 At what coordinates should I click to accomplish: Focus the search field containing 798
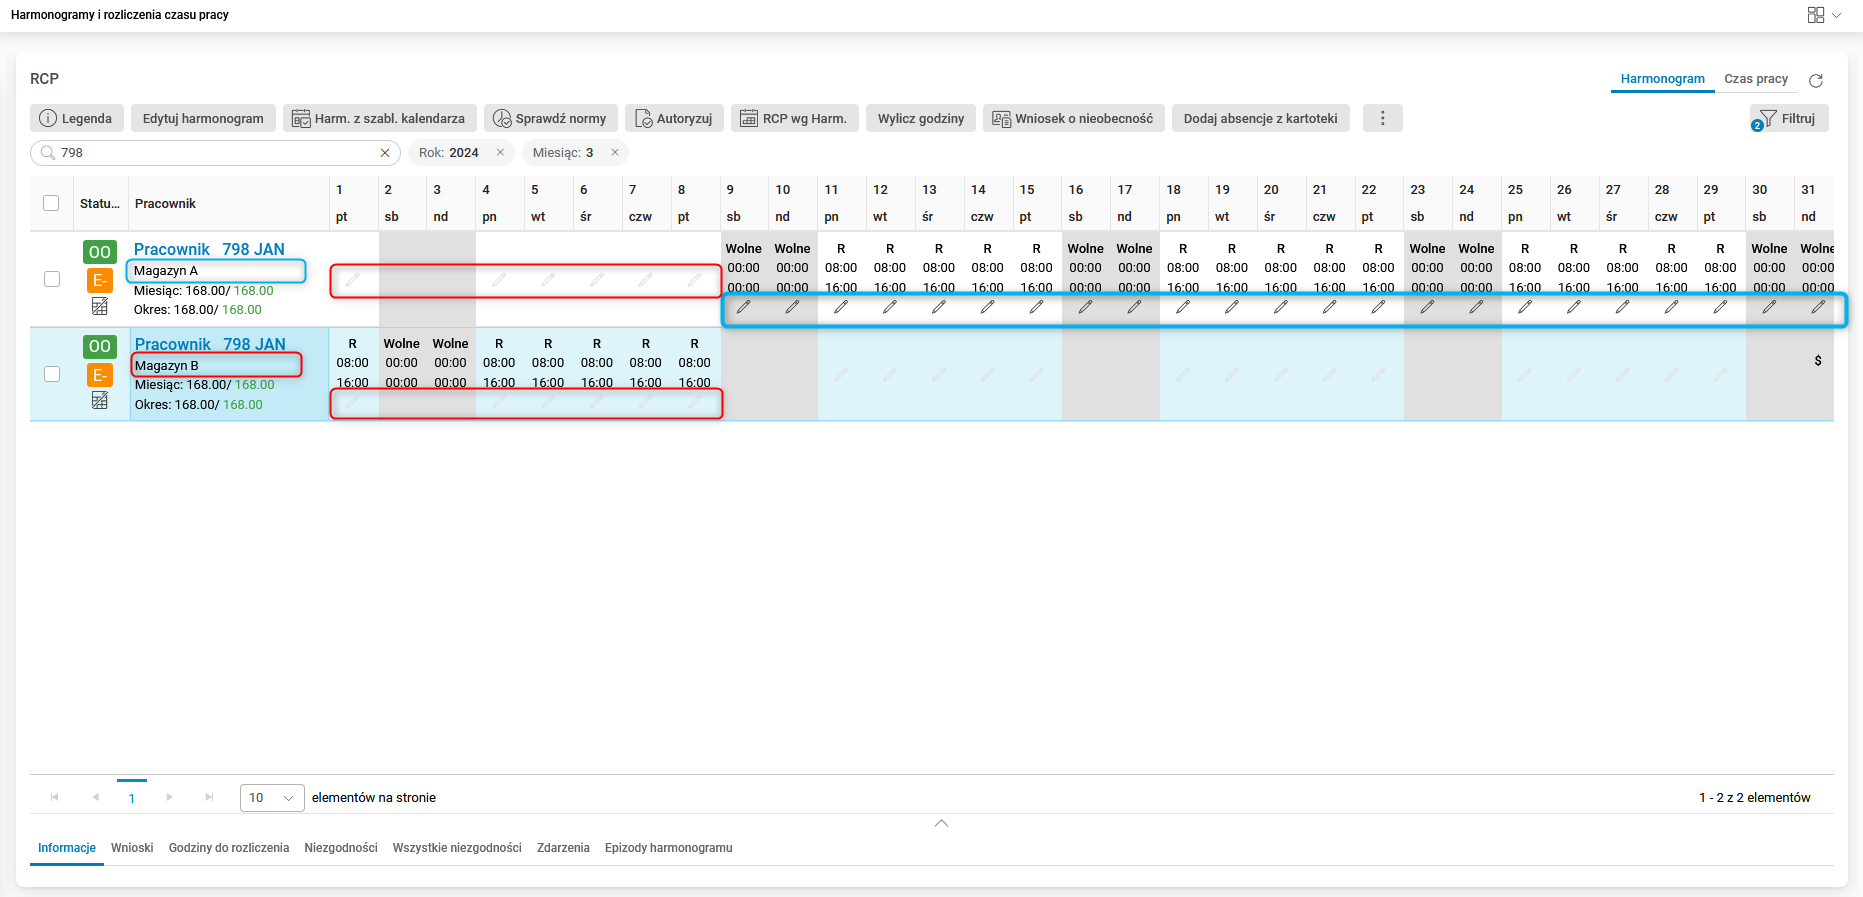(215, 153)
